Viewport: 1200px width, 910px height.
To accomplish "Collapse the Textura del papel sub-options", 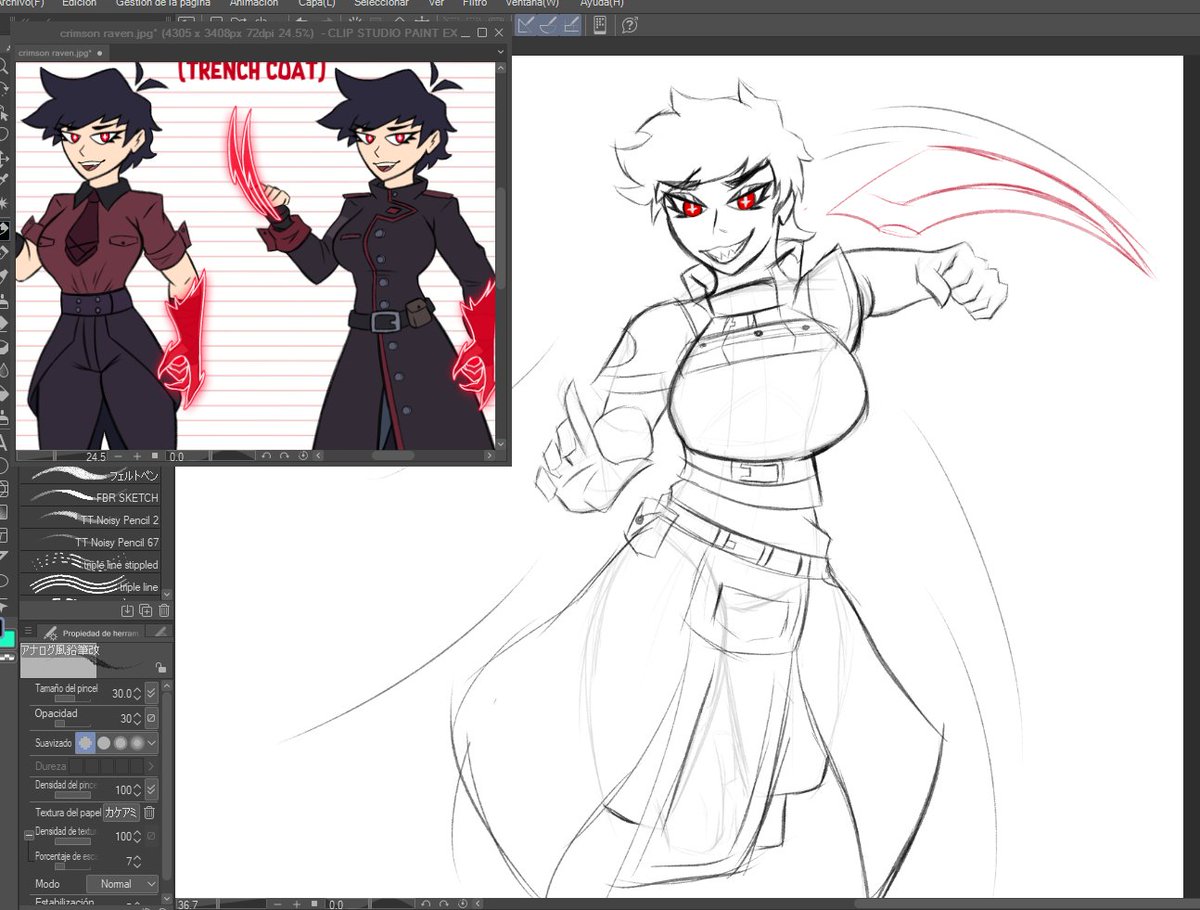I will [28, 836].
